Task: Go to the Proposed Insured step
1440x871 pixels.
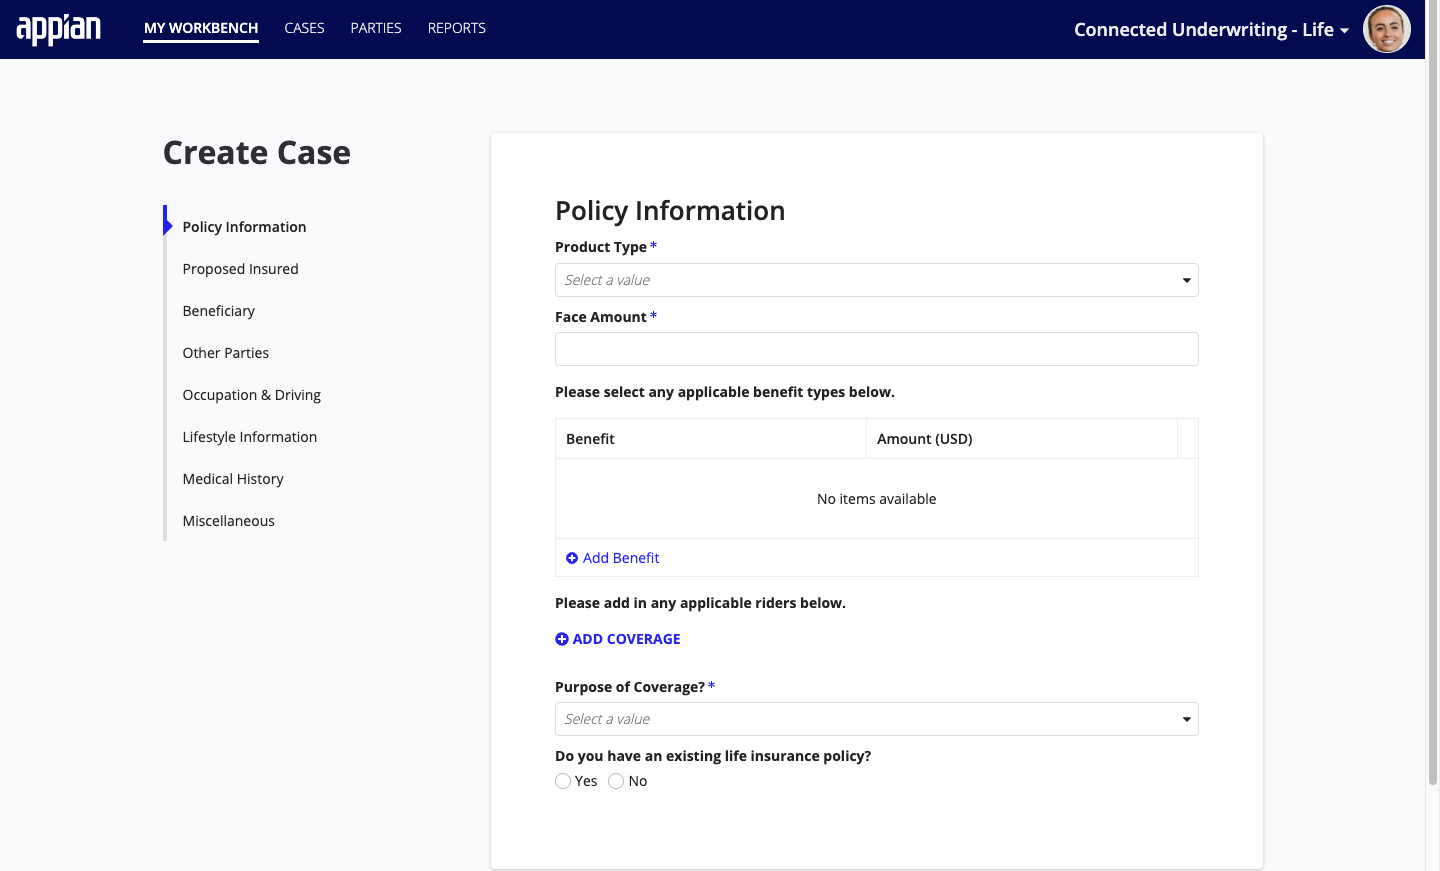Action: 240,269
